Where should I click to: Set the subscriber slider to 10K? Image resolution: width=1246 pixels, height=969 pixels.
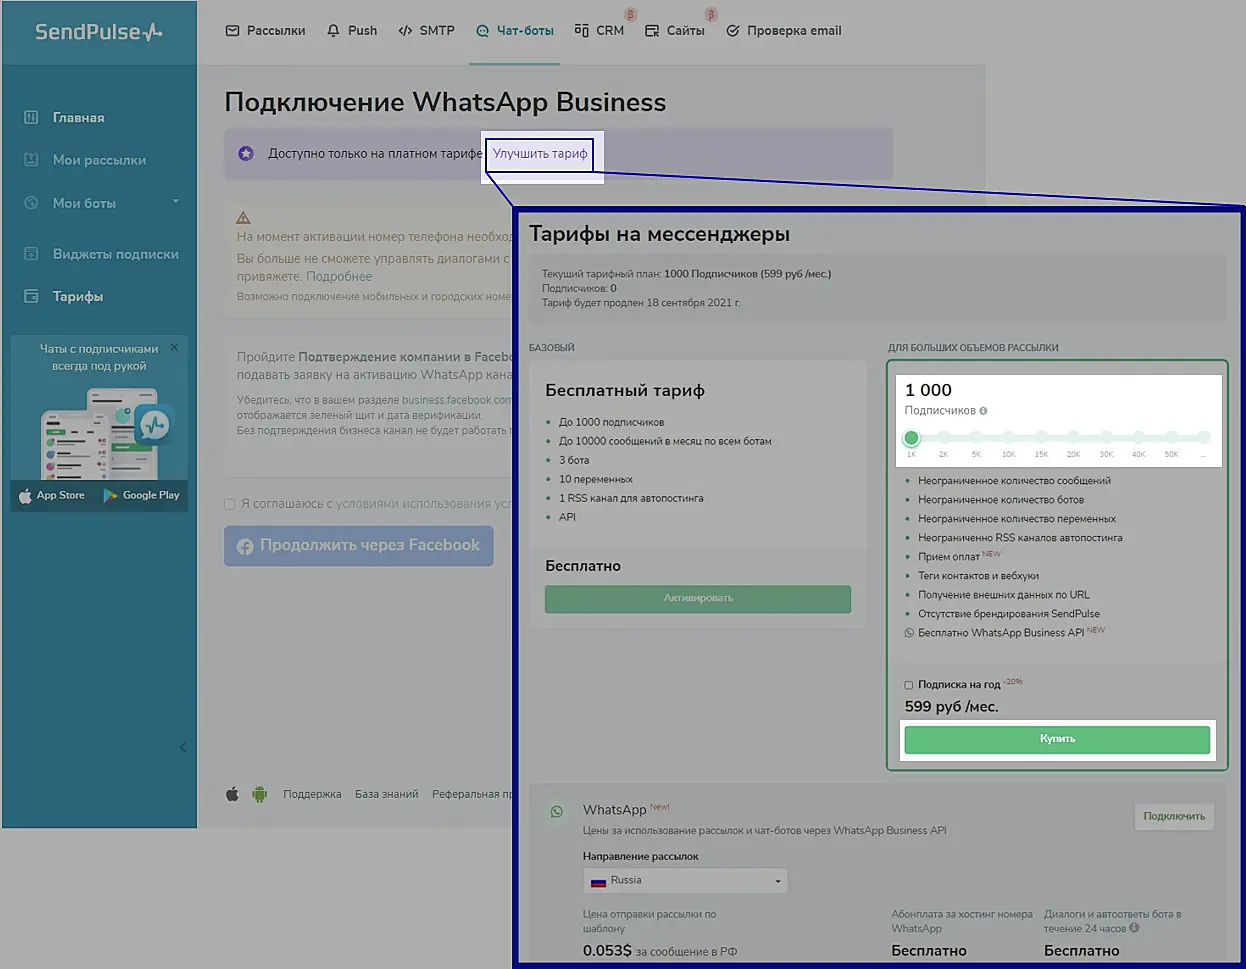(1009, 438)
